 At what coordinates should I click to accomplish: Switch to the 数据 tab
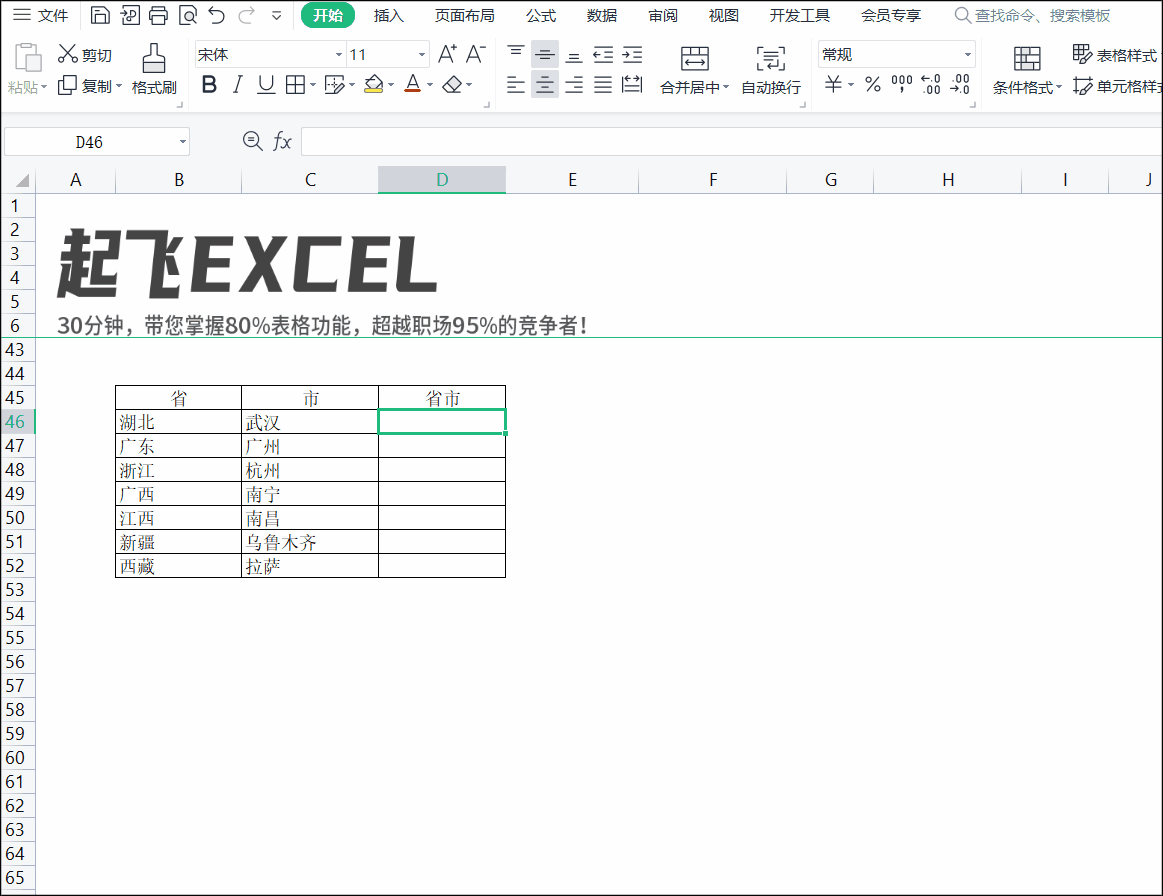[602, 15]
